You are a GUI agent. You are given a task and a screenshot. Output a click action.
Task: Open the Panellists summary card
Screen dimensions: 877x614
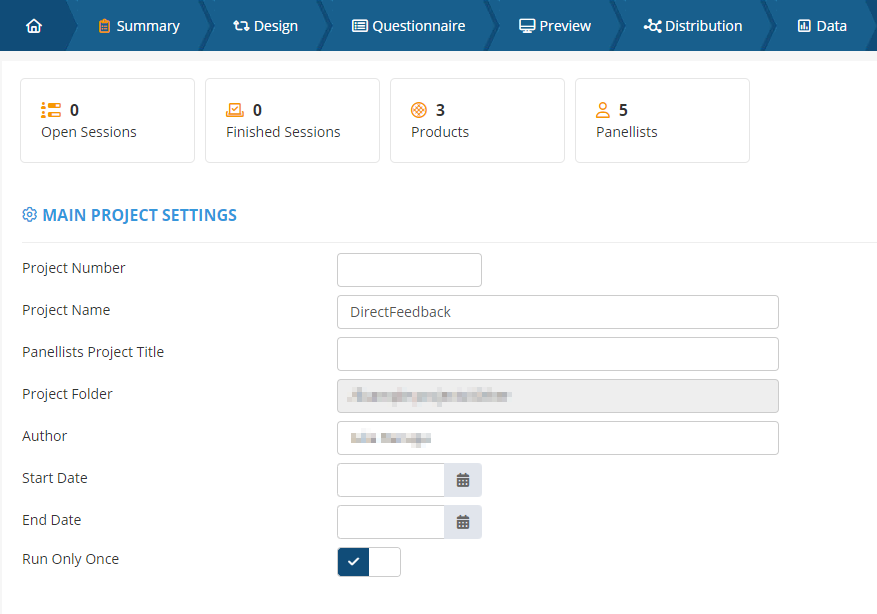pos(662,120)
